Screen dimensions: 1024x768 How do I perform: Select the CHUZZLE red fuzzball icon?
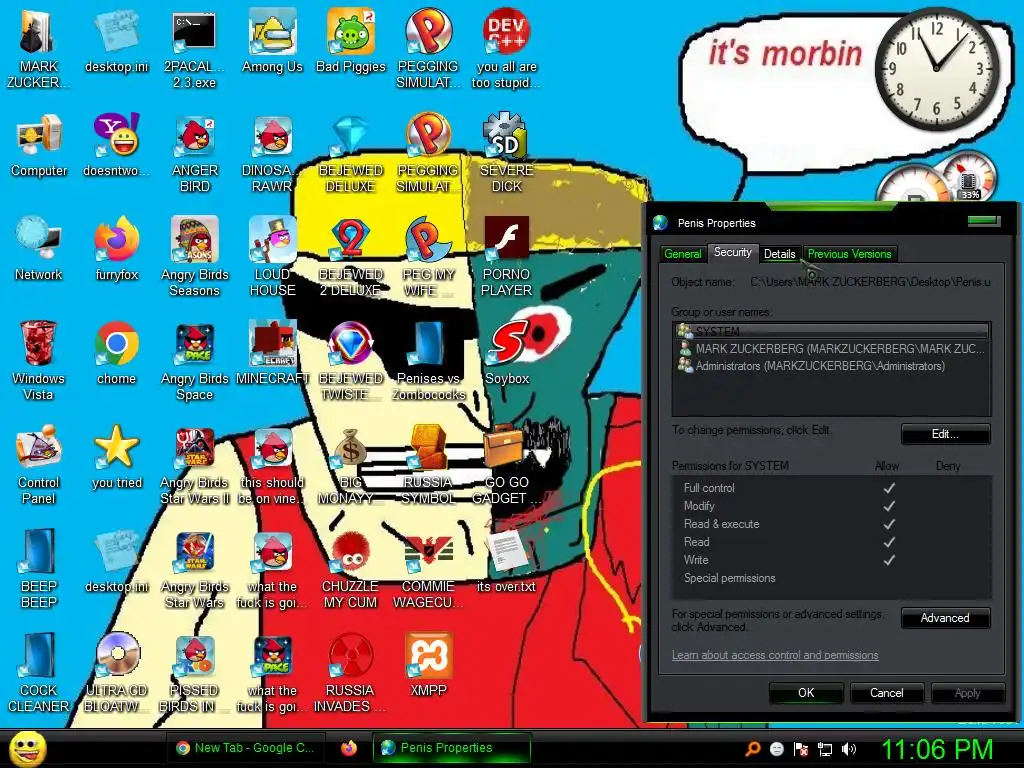click(x=351, y=568)
